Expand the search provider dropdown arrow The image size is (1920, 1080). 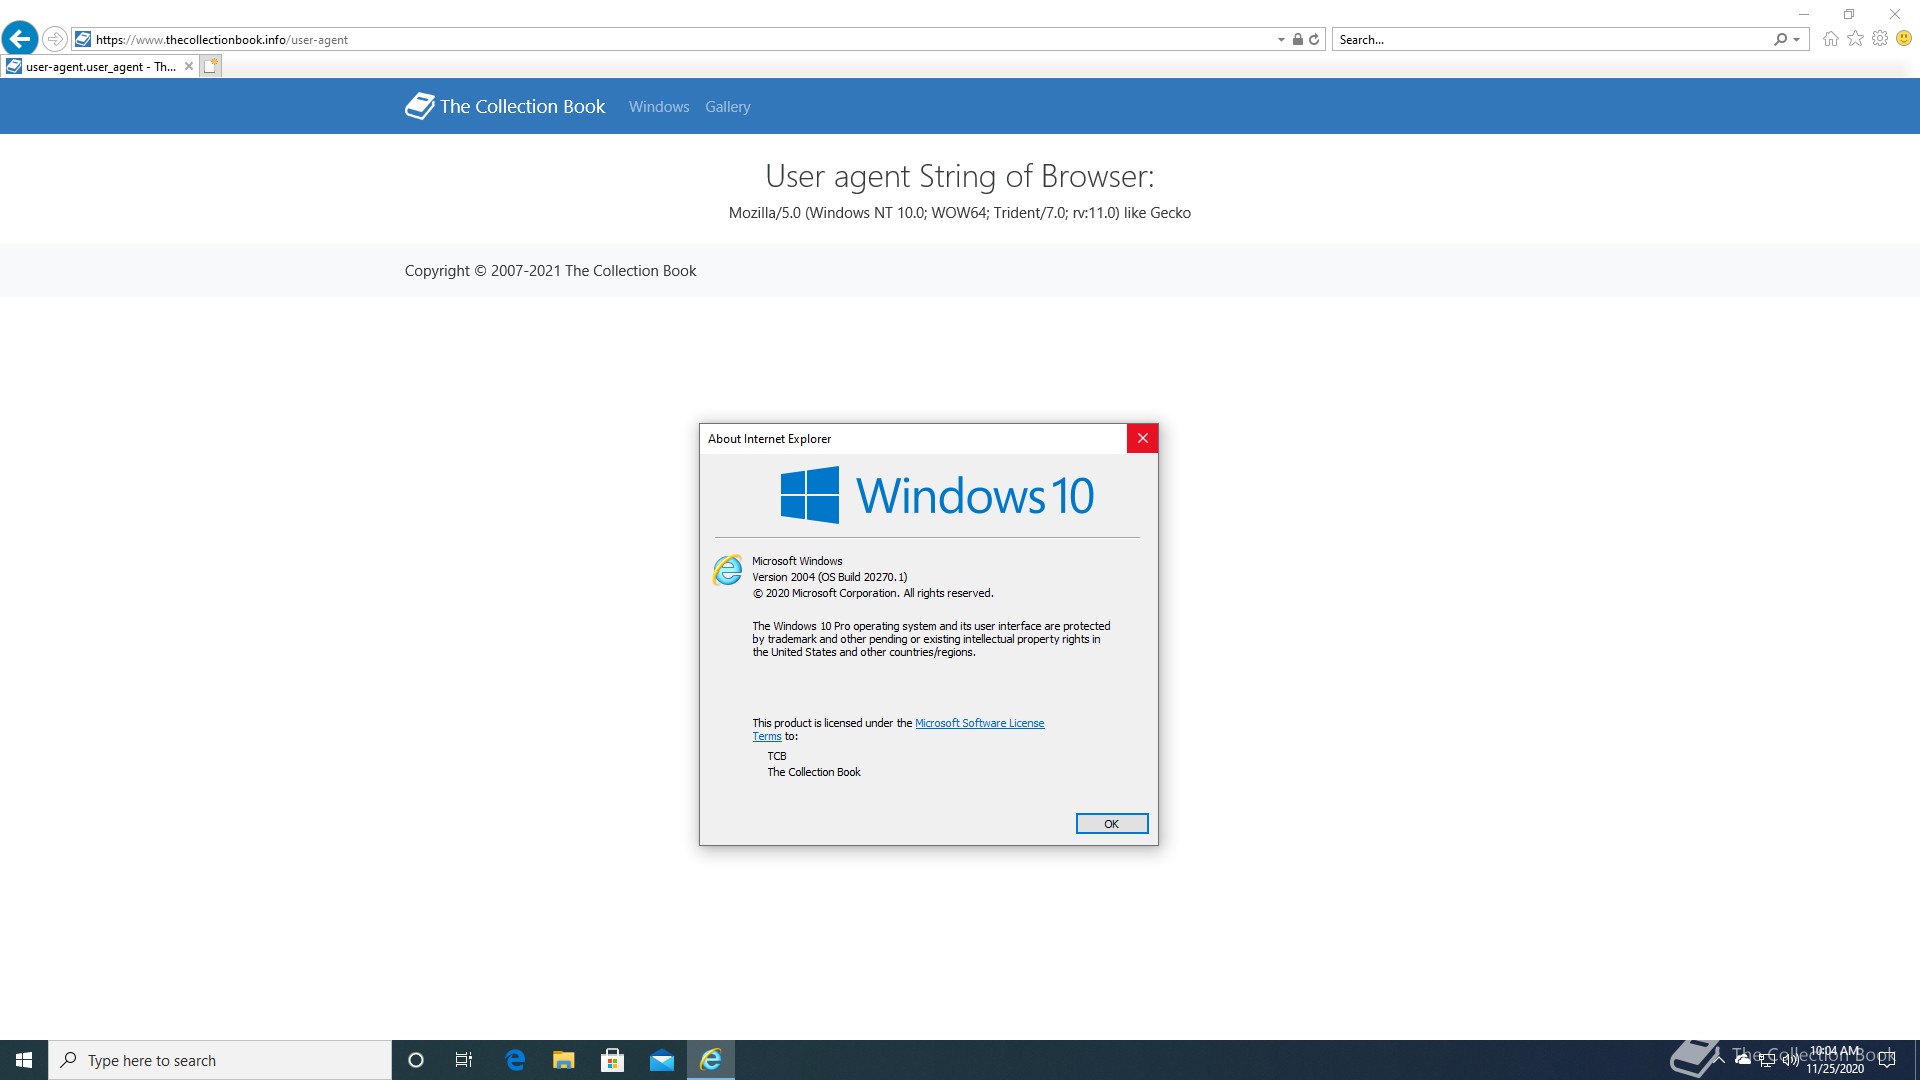click(1797, 40)
